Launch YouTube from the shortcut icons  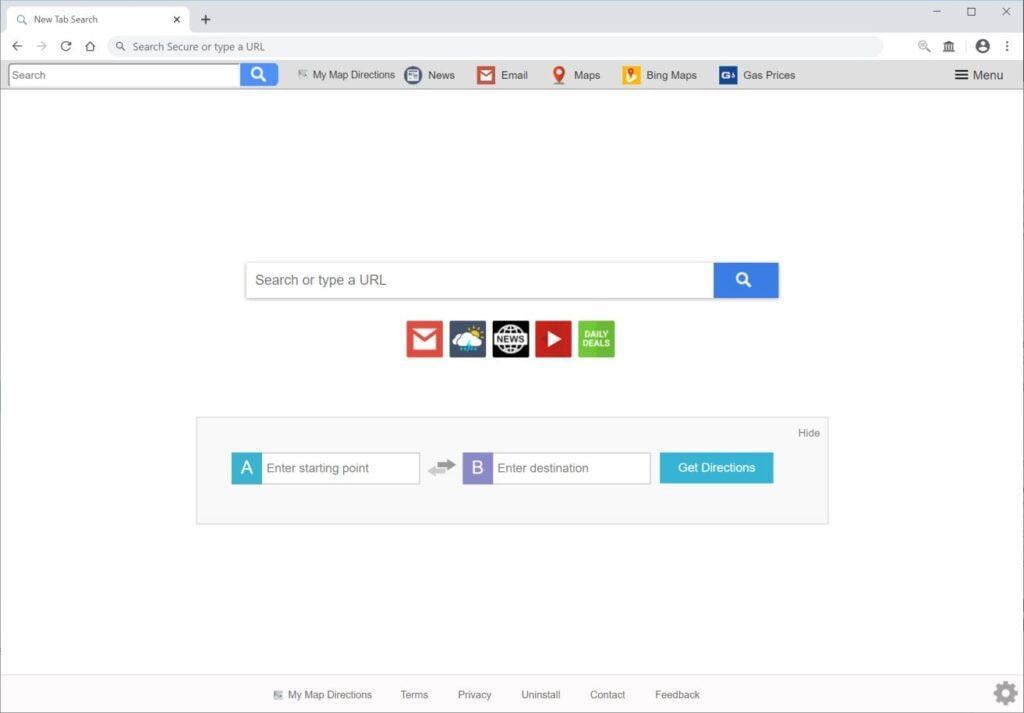[x=553, y=339]
